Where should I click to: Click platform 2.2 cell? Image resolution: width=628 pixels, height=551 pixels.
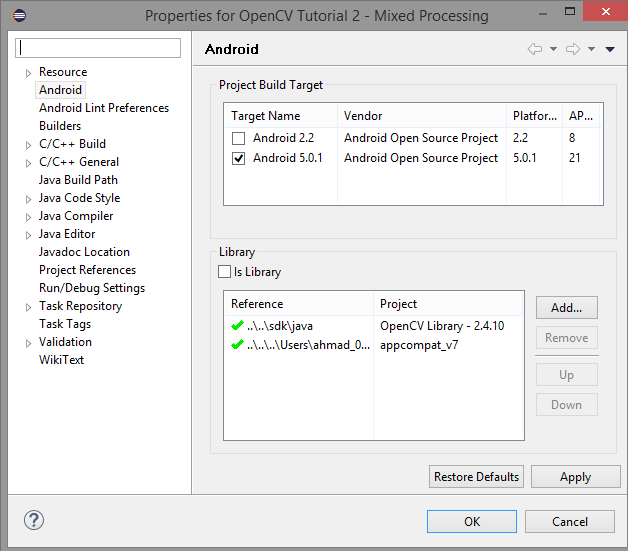[x=520, y=138]
